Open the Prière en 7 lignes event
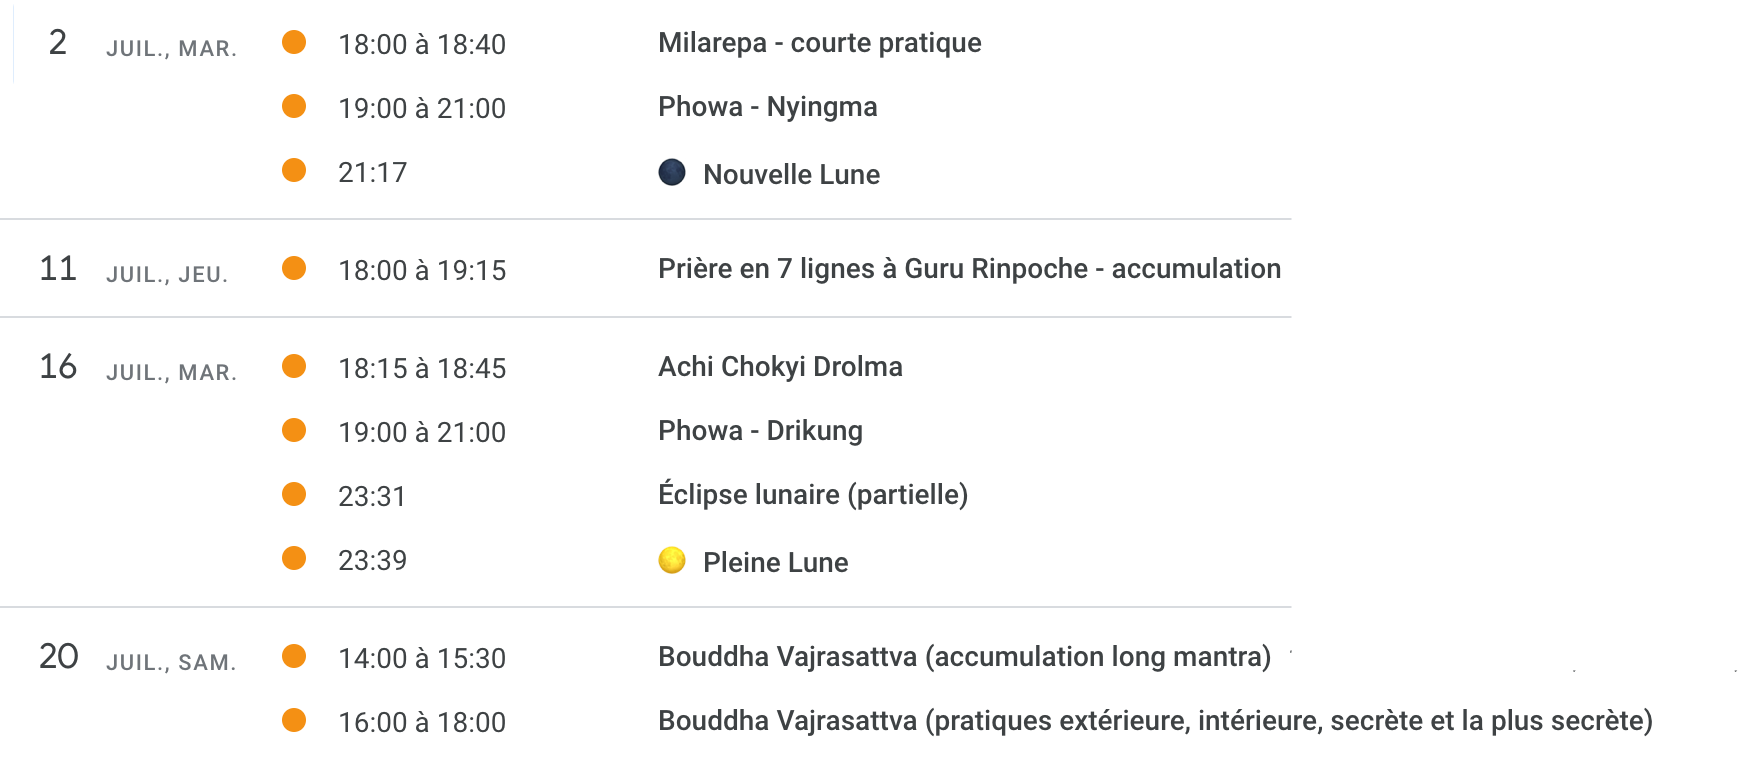 [968, 269]
